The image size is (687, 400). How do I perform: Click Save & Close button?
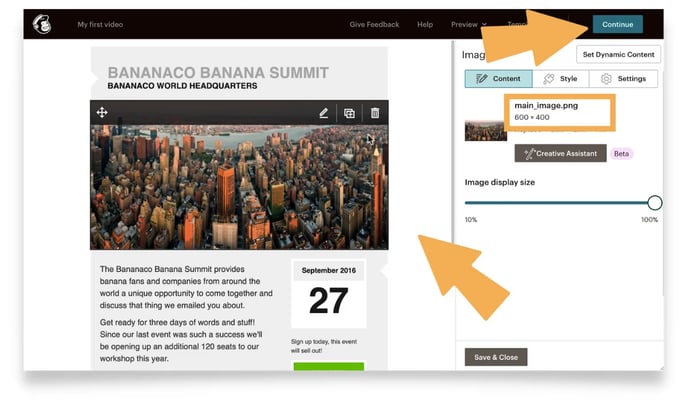(496, 357)
